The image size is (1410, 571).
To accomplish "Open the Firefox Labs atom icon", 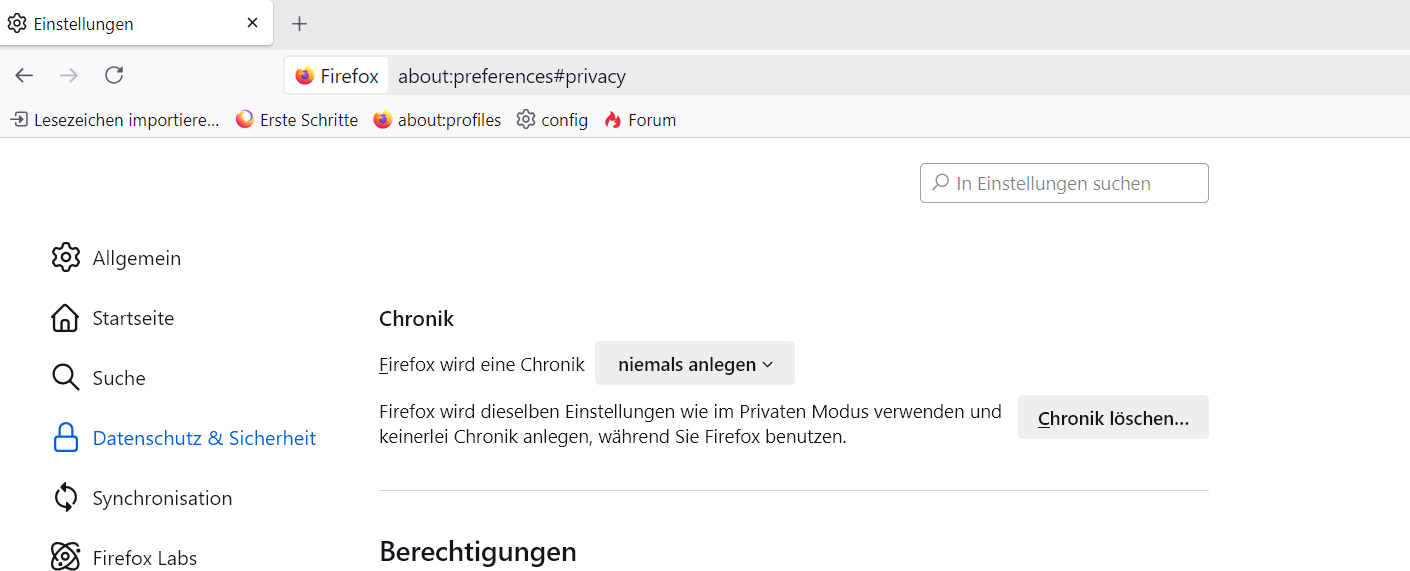I will tap(65, 557).
